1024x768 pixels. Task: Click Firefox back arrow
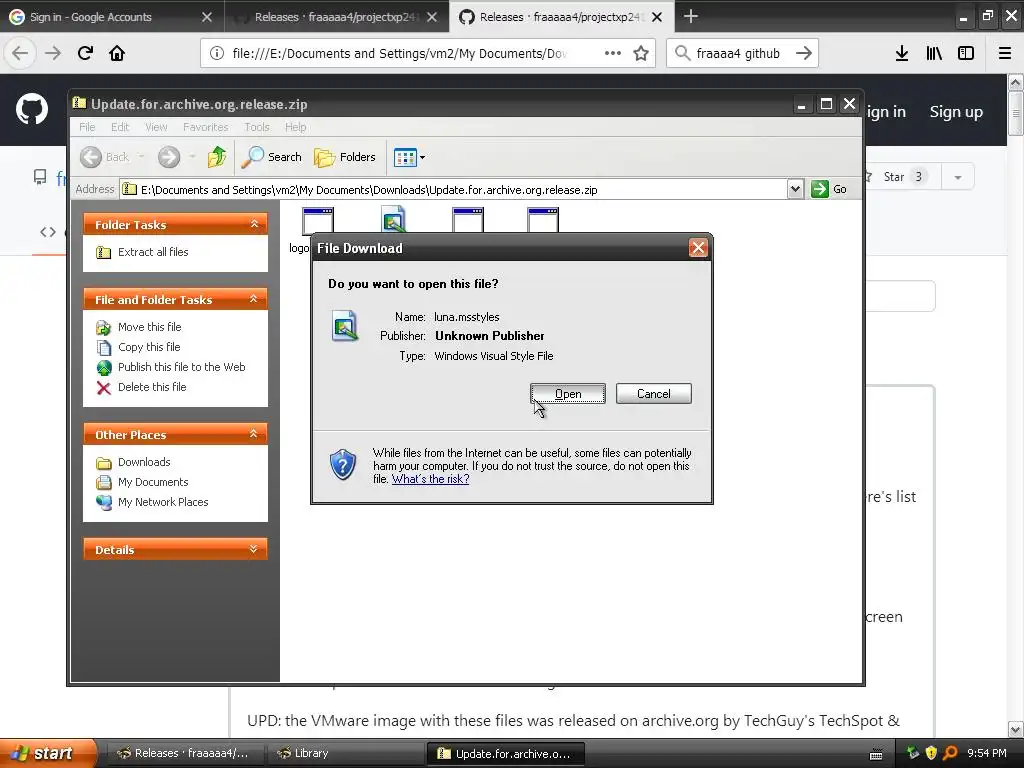point(20,53)
